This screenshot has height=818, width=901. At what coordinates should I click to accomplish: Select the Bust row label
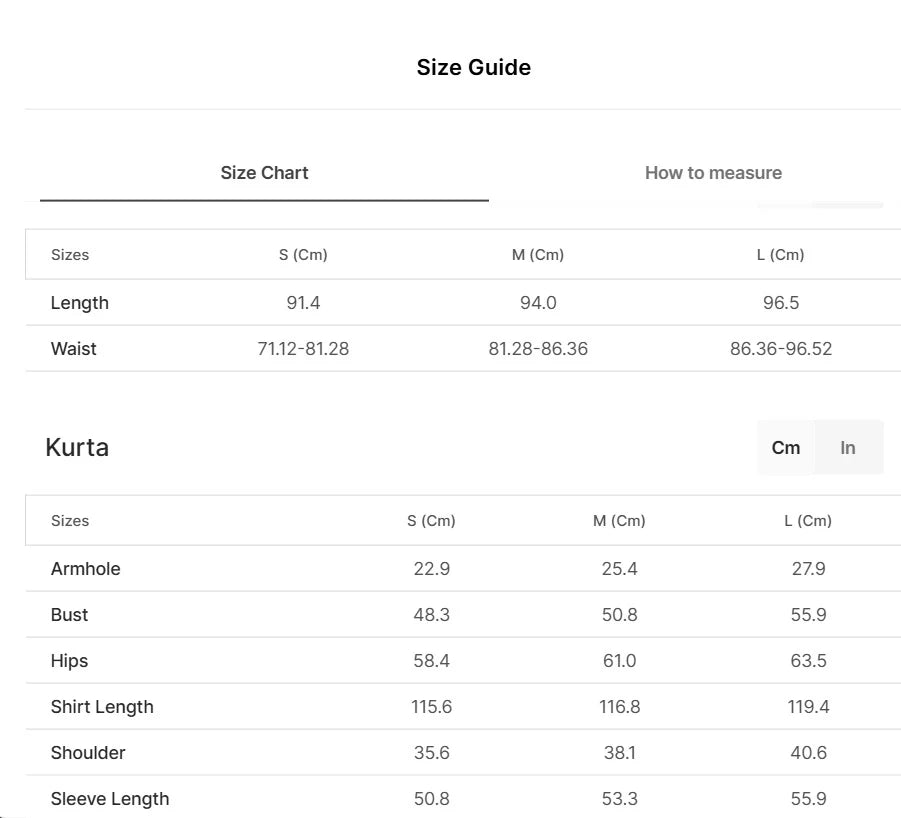coord(70,615)
